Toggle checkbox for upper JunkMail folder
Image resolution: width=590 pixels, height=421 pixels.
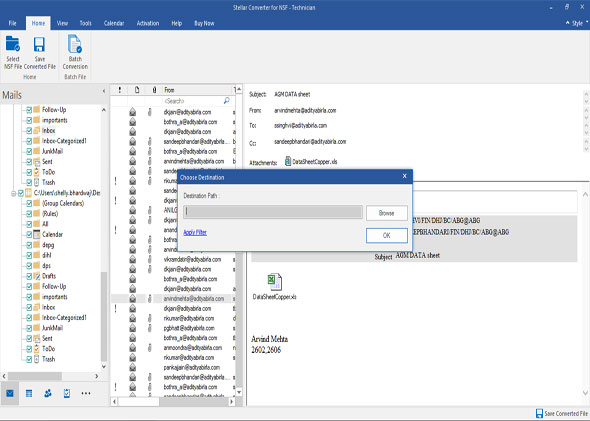[x=29, y=151]
